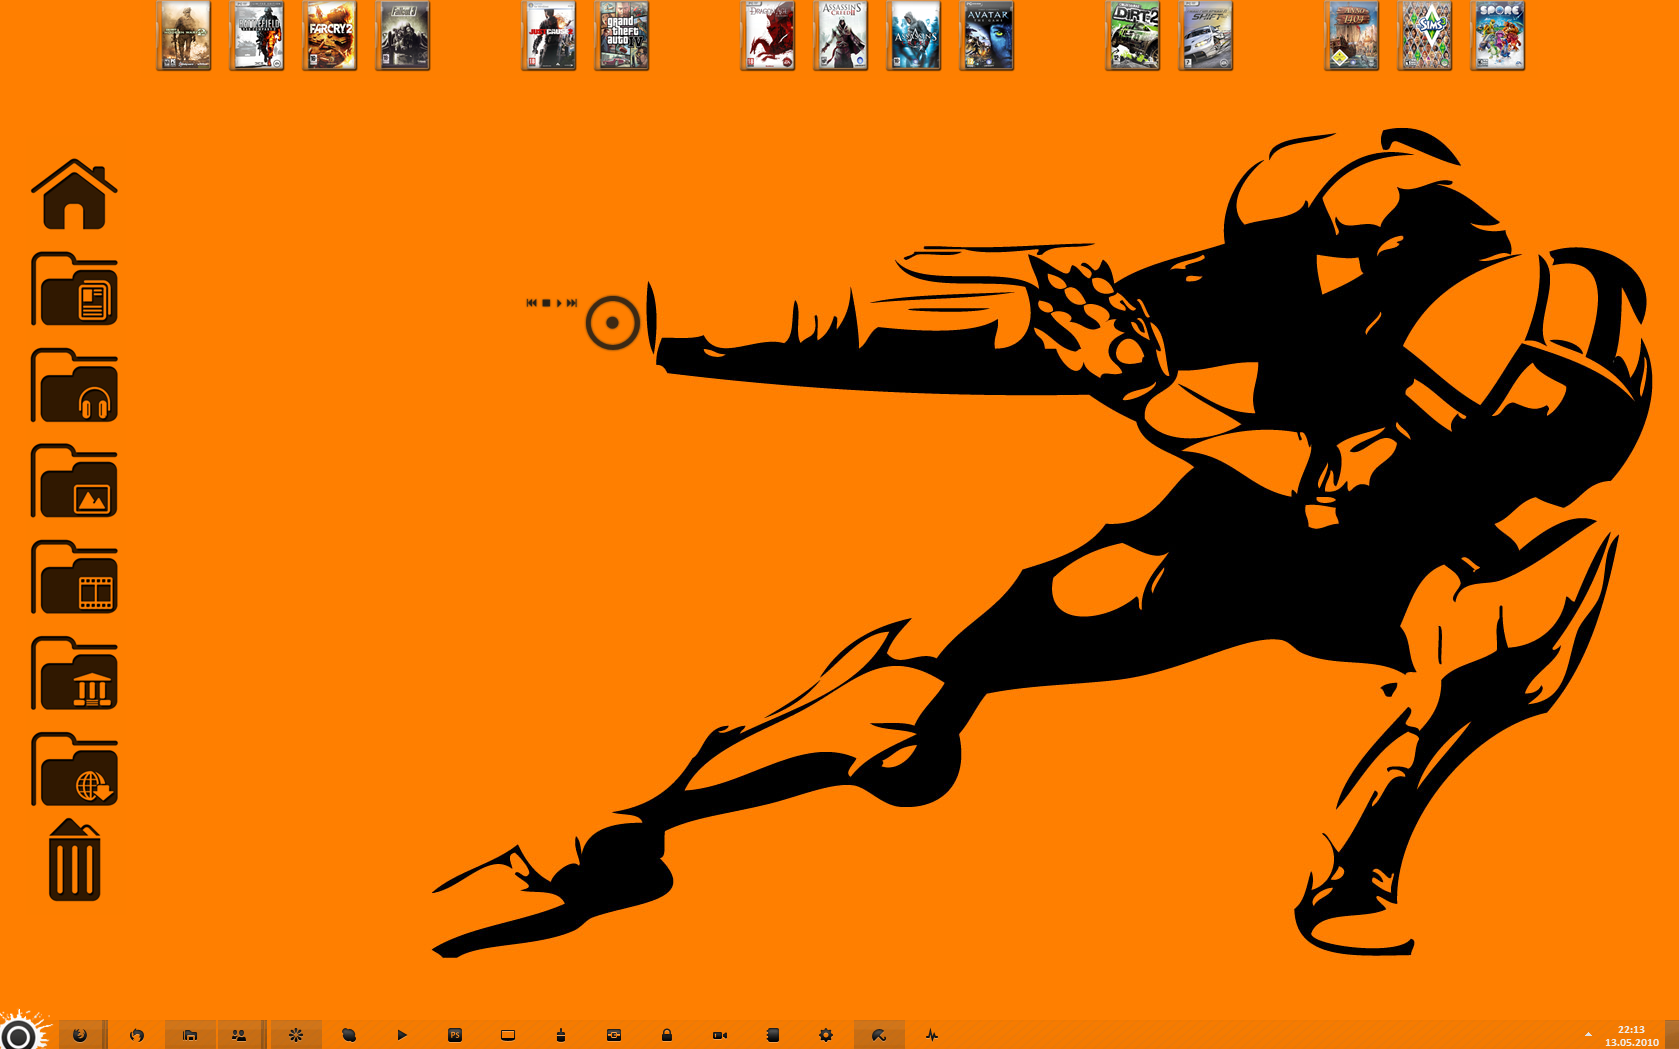
Task: Open the media player play-arrow taskbar icon
Action: pyautogui.click(x=402, y=1035)
